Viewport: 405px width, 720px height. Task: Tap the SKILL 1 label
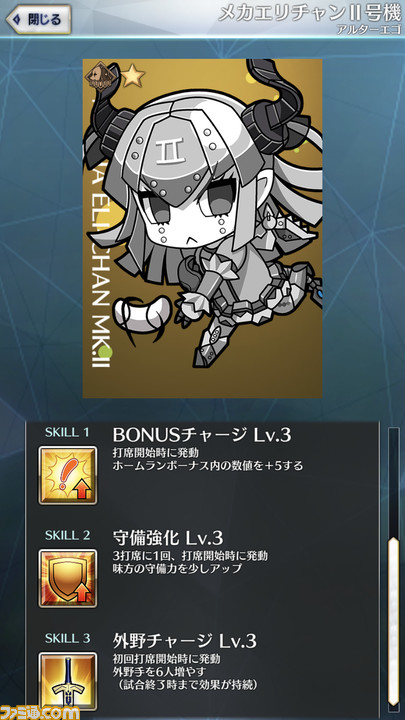click(68, 432)
